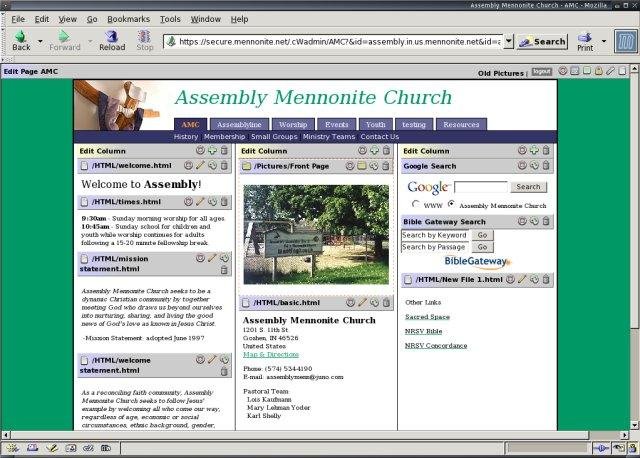Click the pencil edit icon for /HTML/welcome.html

pyautogui.click(x=200, y=166)
